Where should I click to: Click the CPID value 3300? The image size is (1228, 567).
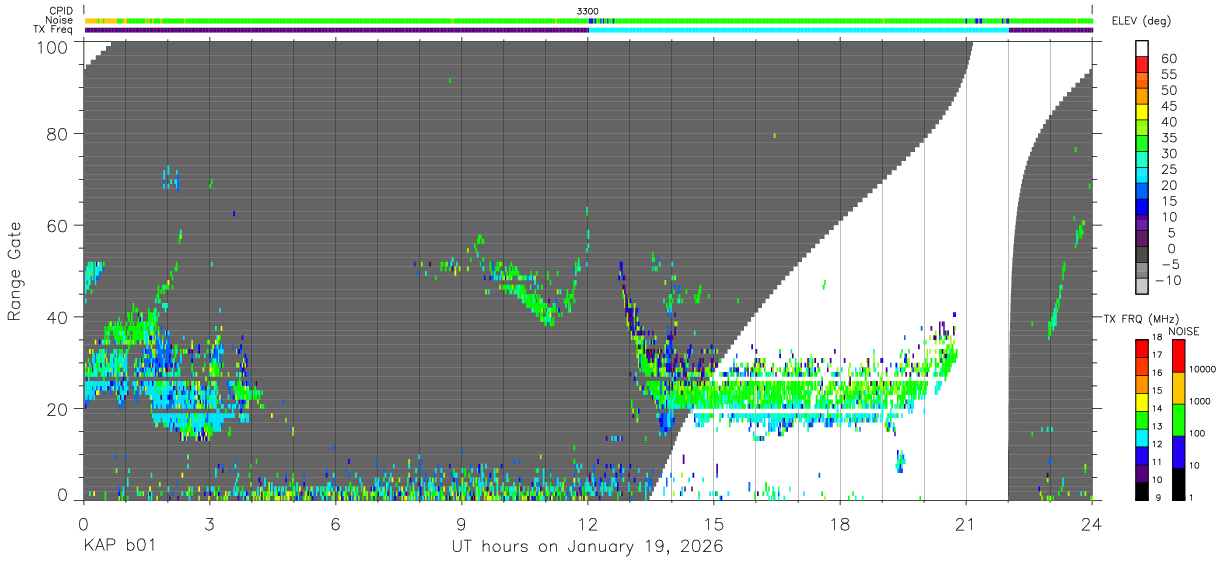pyautogui.click(x=588, y=11)
